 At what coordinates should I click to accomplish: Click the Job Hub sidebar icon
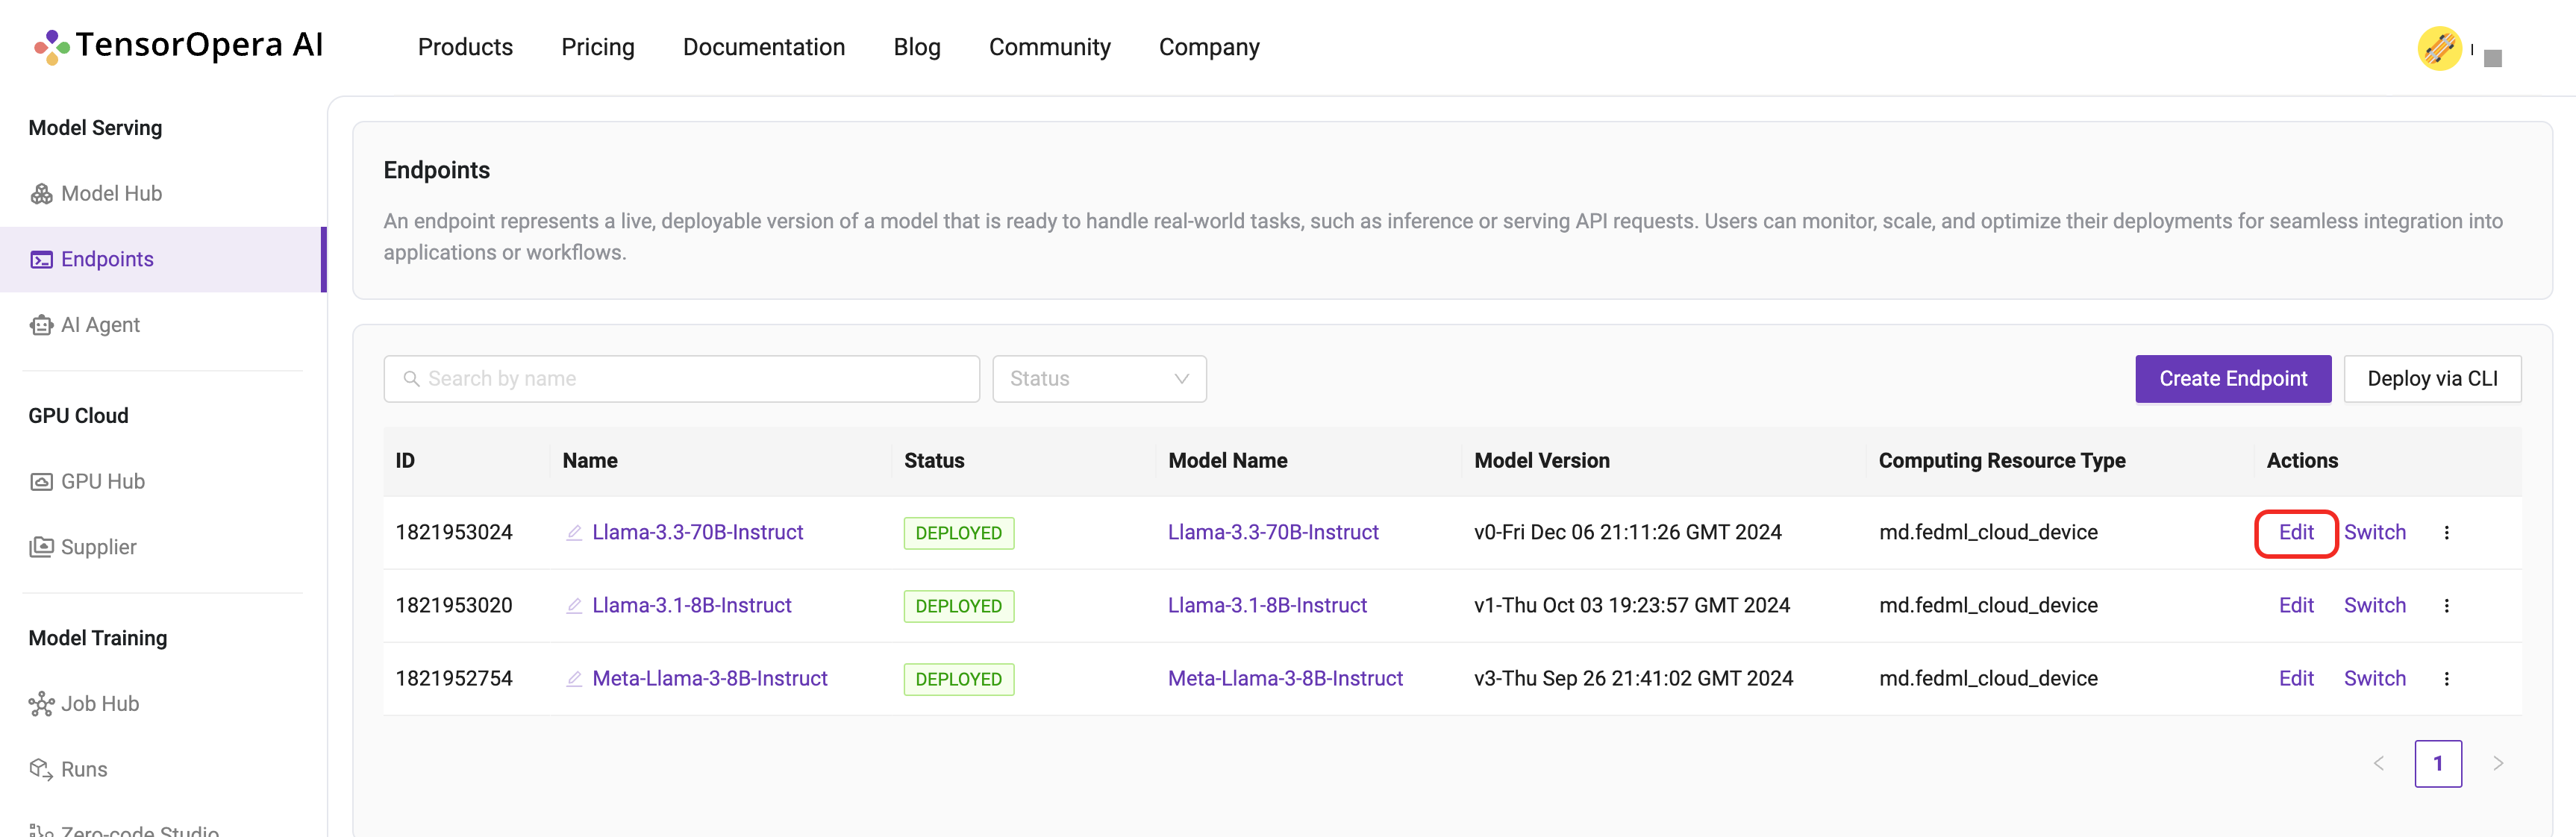[41, 704]
